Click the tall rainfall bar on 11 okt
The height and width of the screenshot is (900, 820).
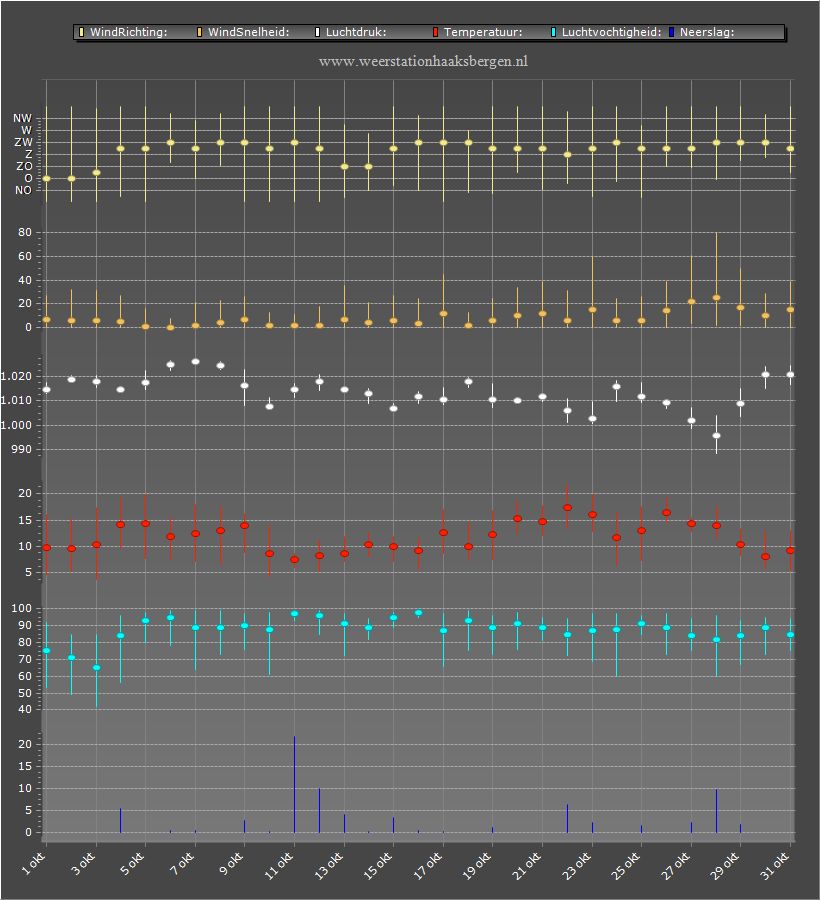click(294, 784)
